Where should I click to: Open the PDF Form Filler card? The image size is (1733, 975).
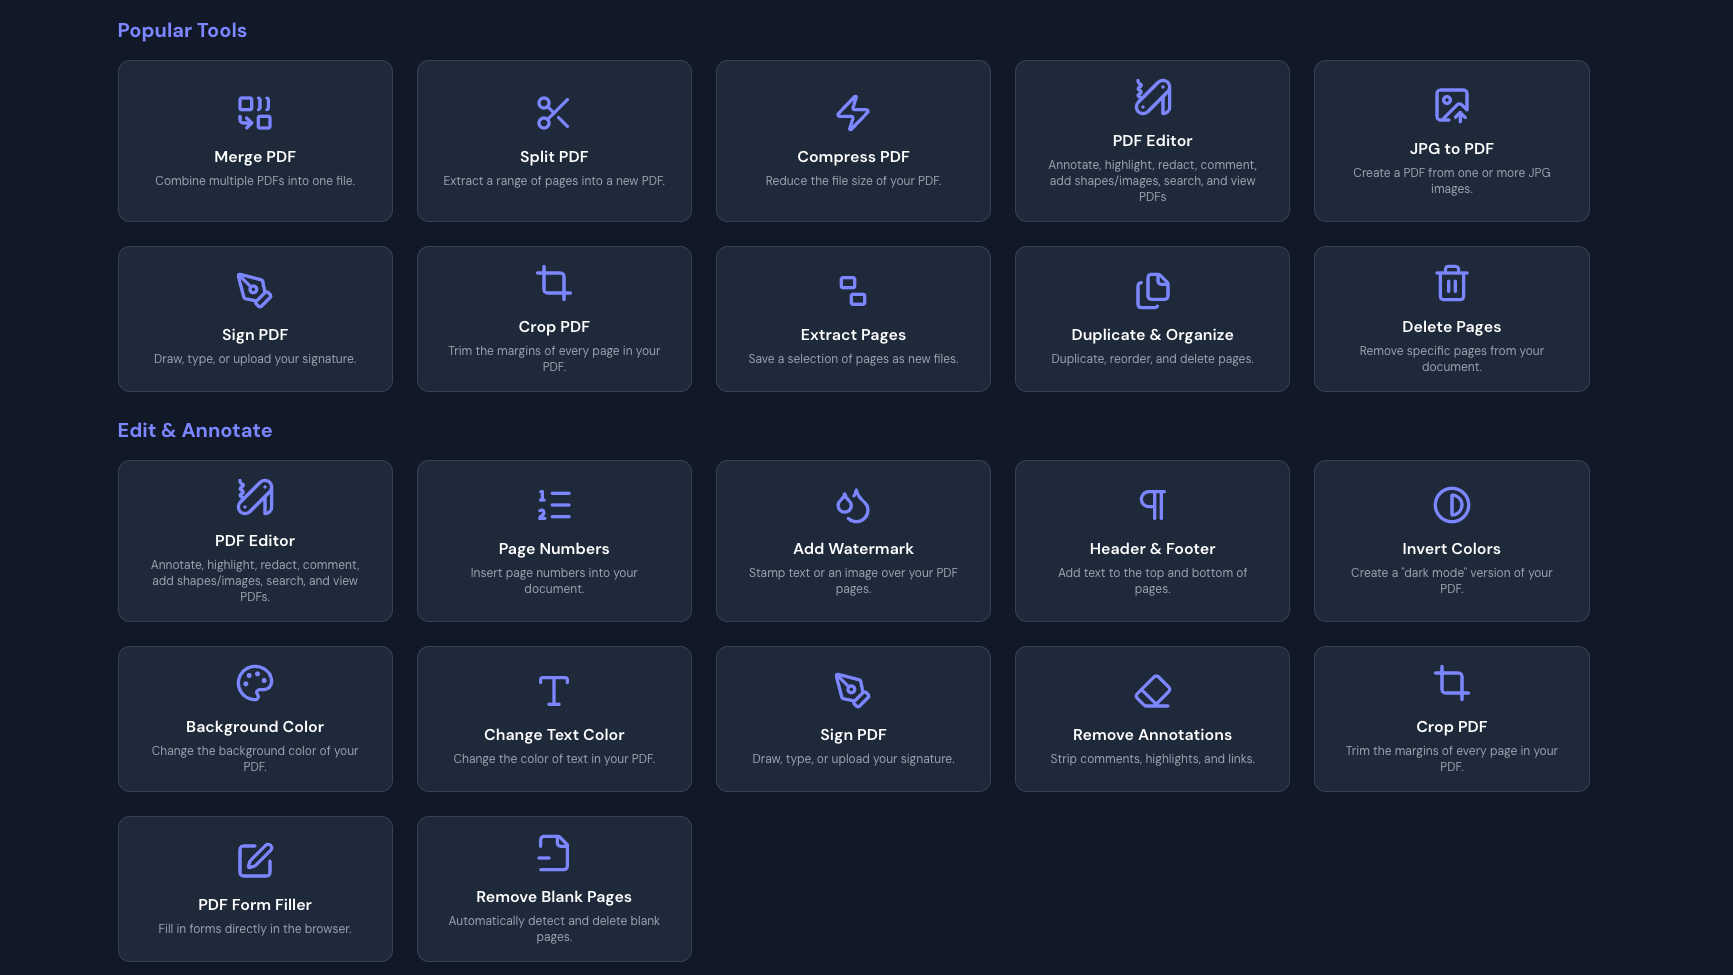pyautogui.click(x=255, y=889)
